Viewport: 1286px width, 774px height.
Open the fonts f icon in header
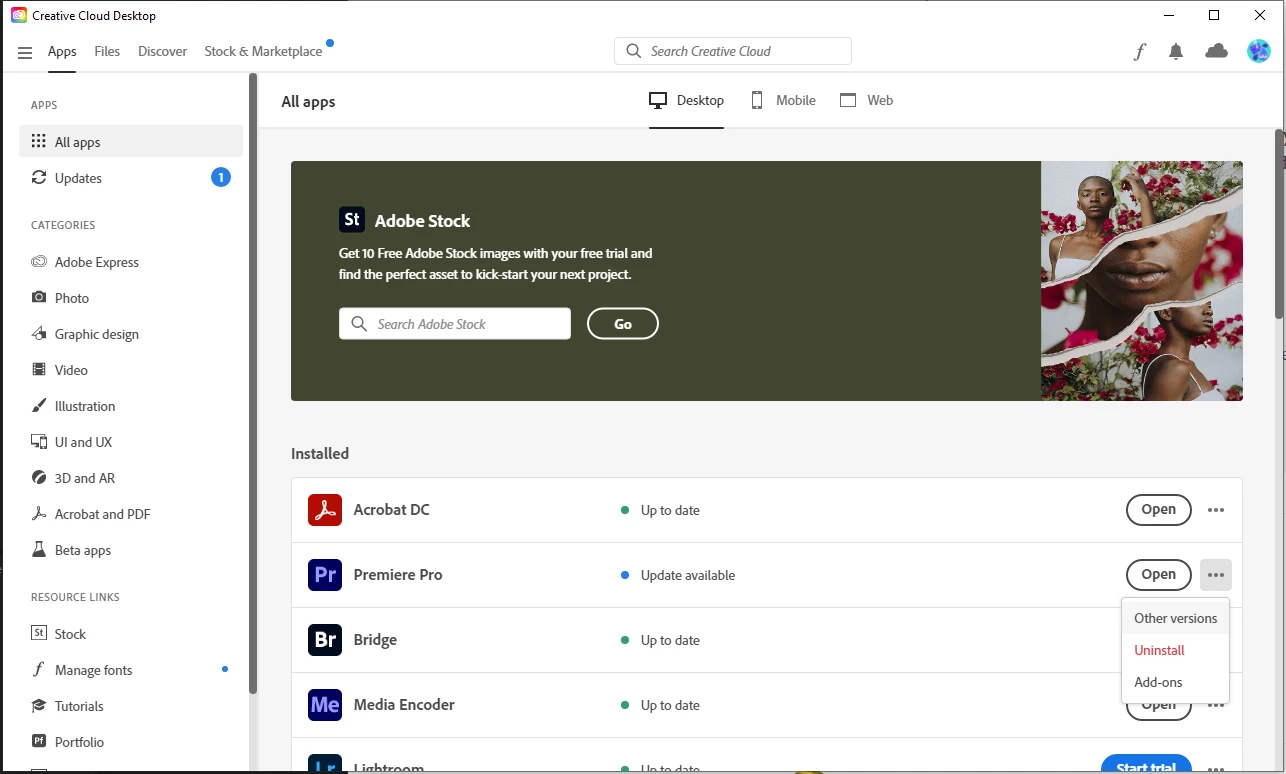point(1139,52)
